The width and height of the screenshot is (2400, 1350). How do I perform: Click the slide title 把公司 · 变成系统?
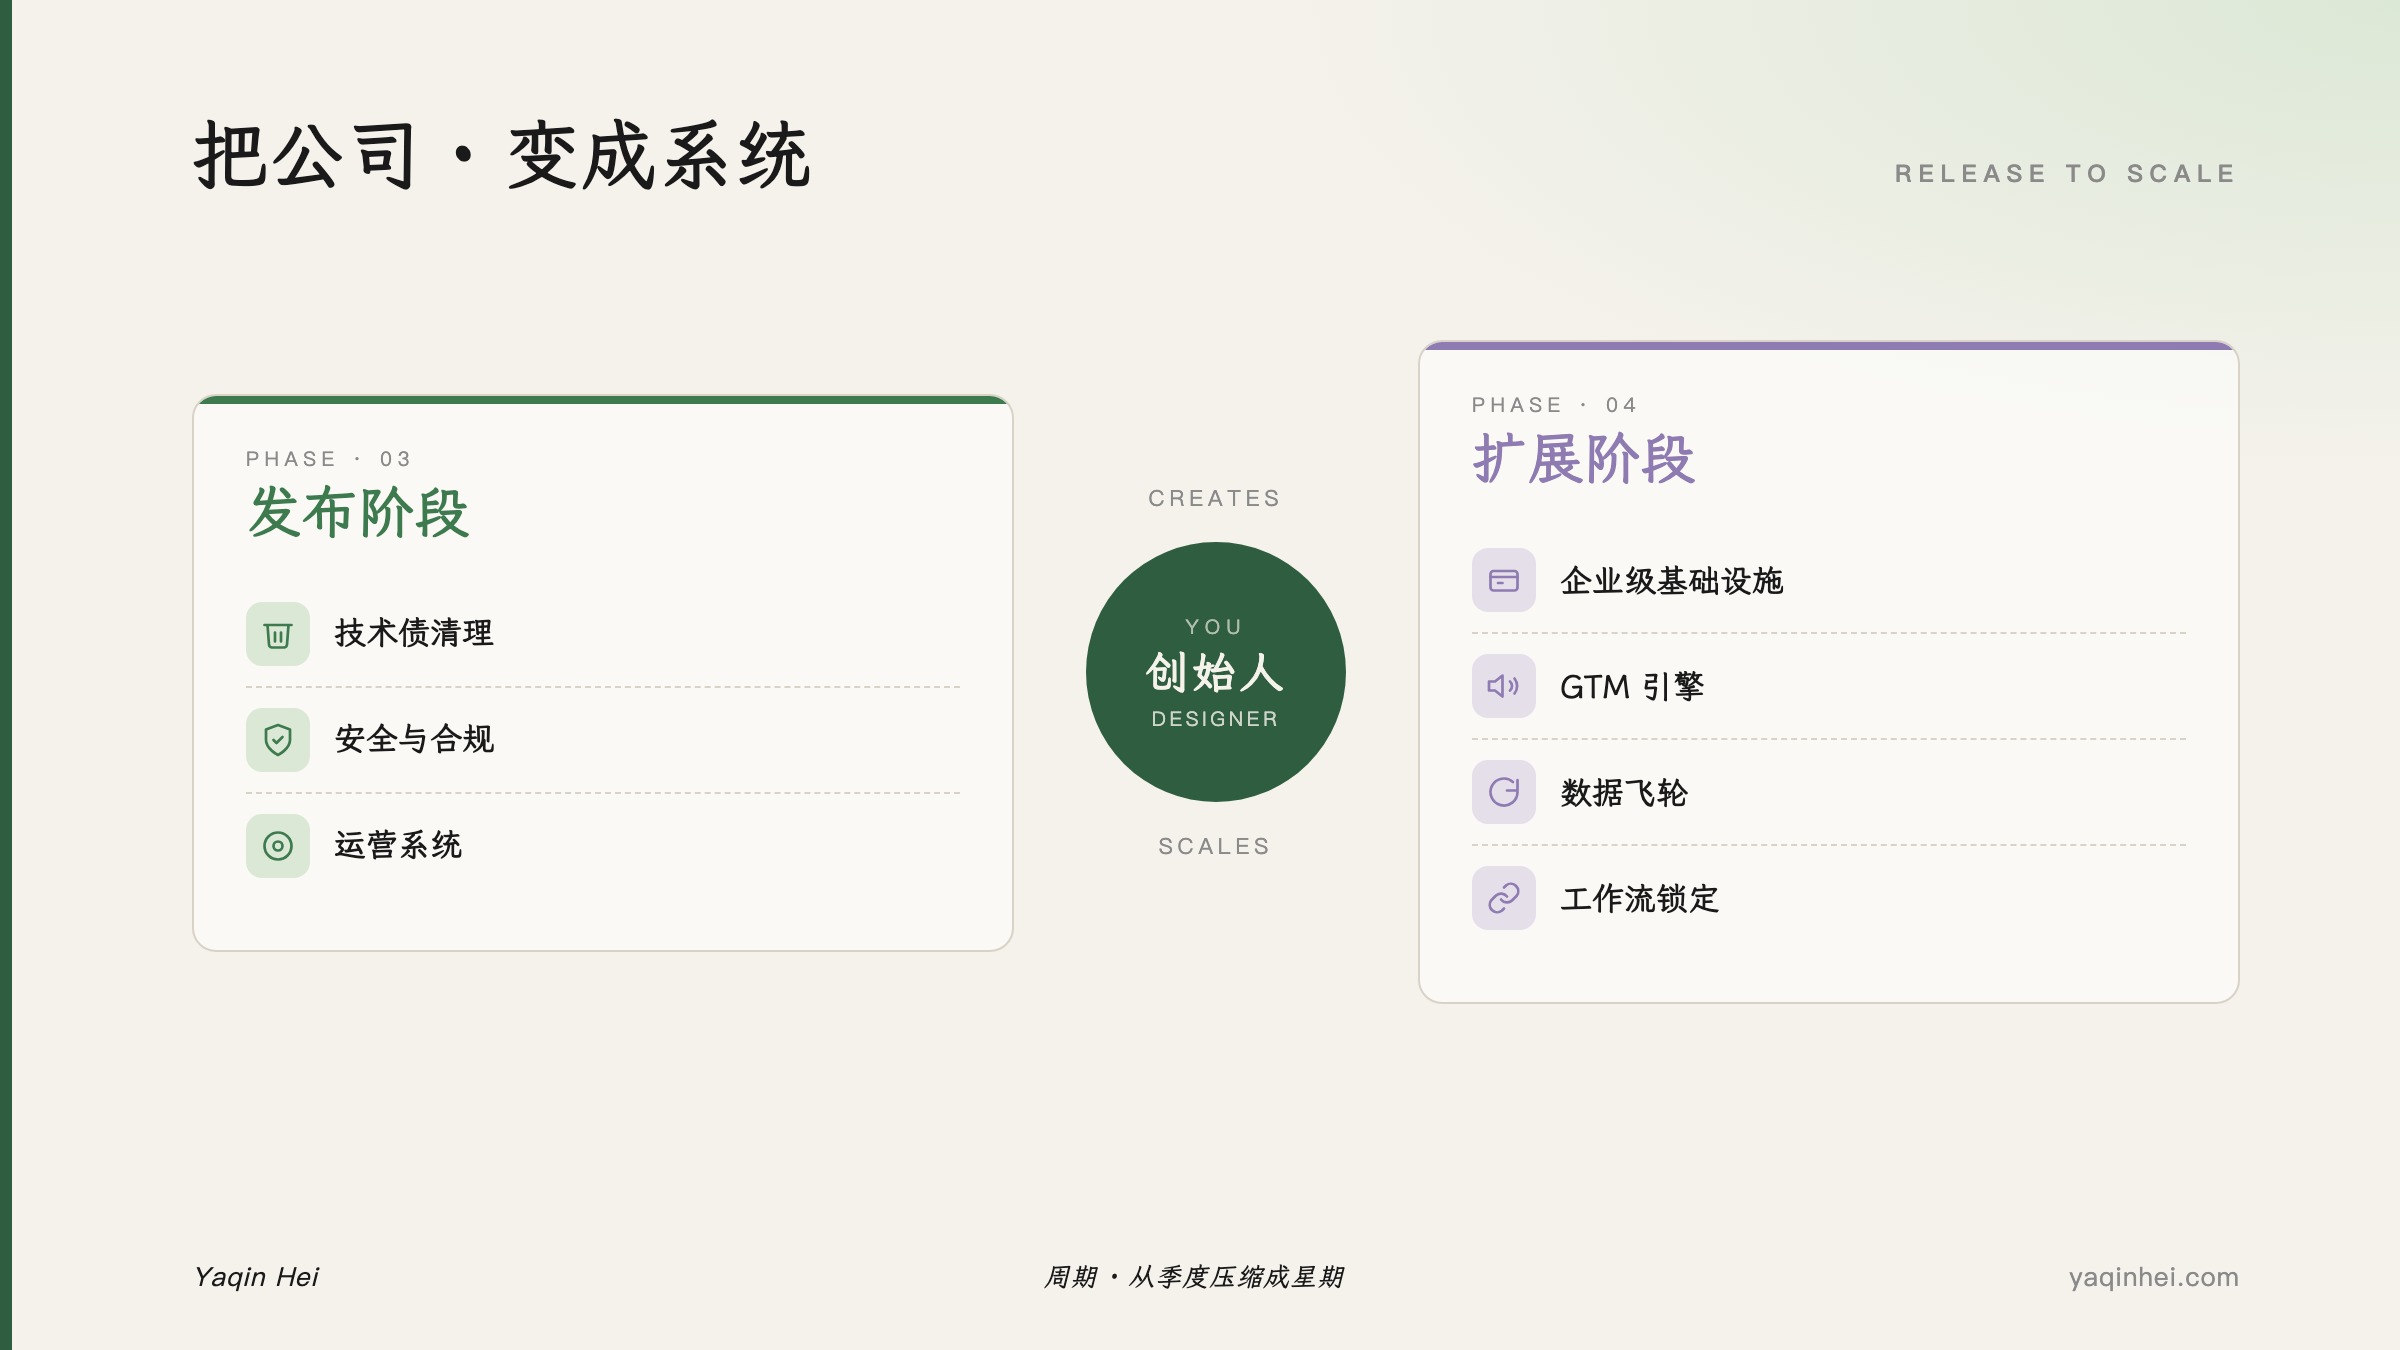point(503,156)
